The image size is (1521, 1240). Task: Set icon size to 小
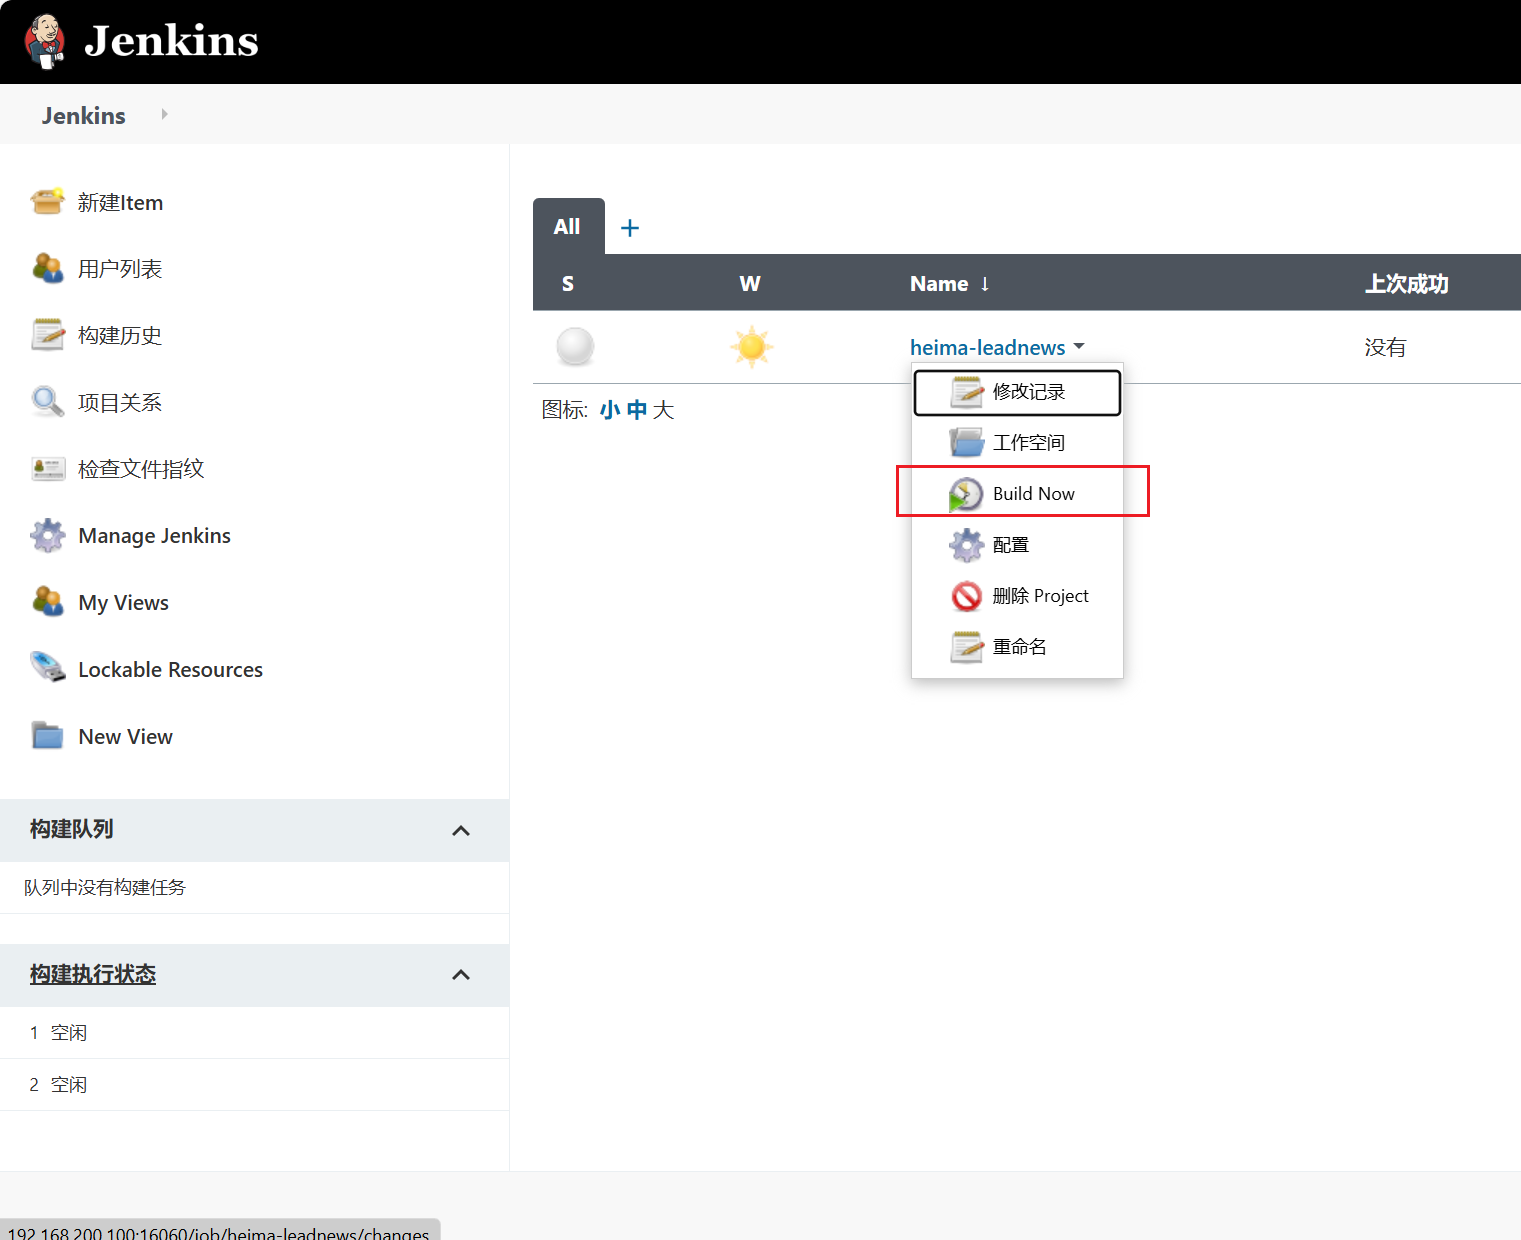(610, 410)
